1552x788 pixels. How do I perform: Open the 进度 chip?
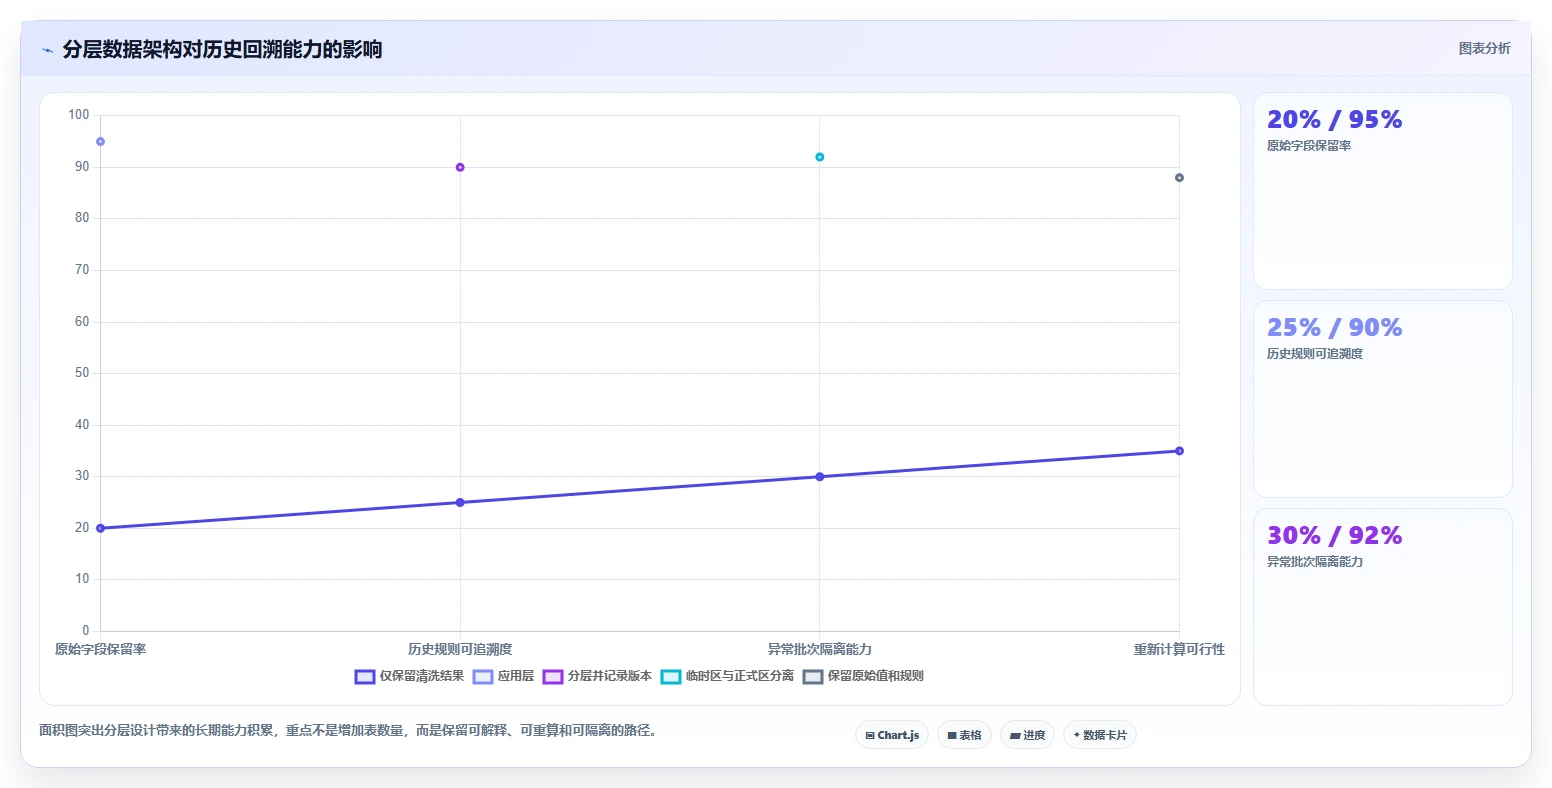[x=1027, y=735]
